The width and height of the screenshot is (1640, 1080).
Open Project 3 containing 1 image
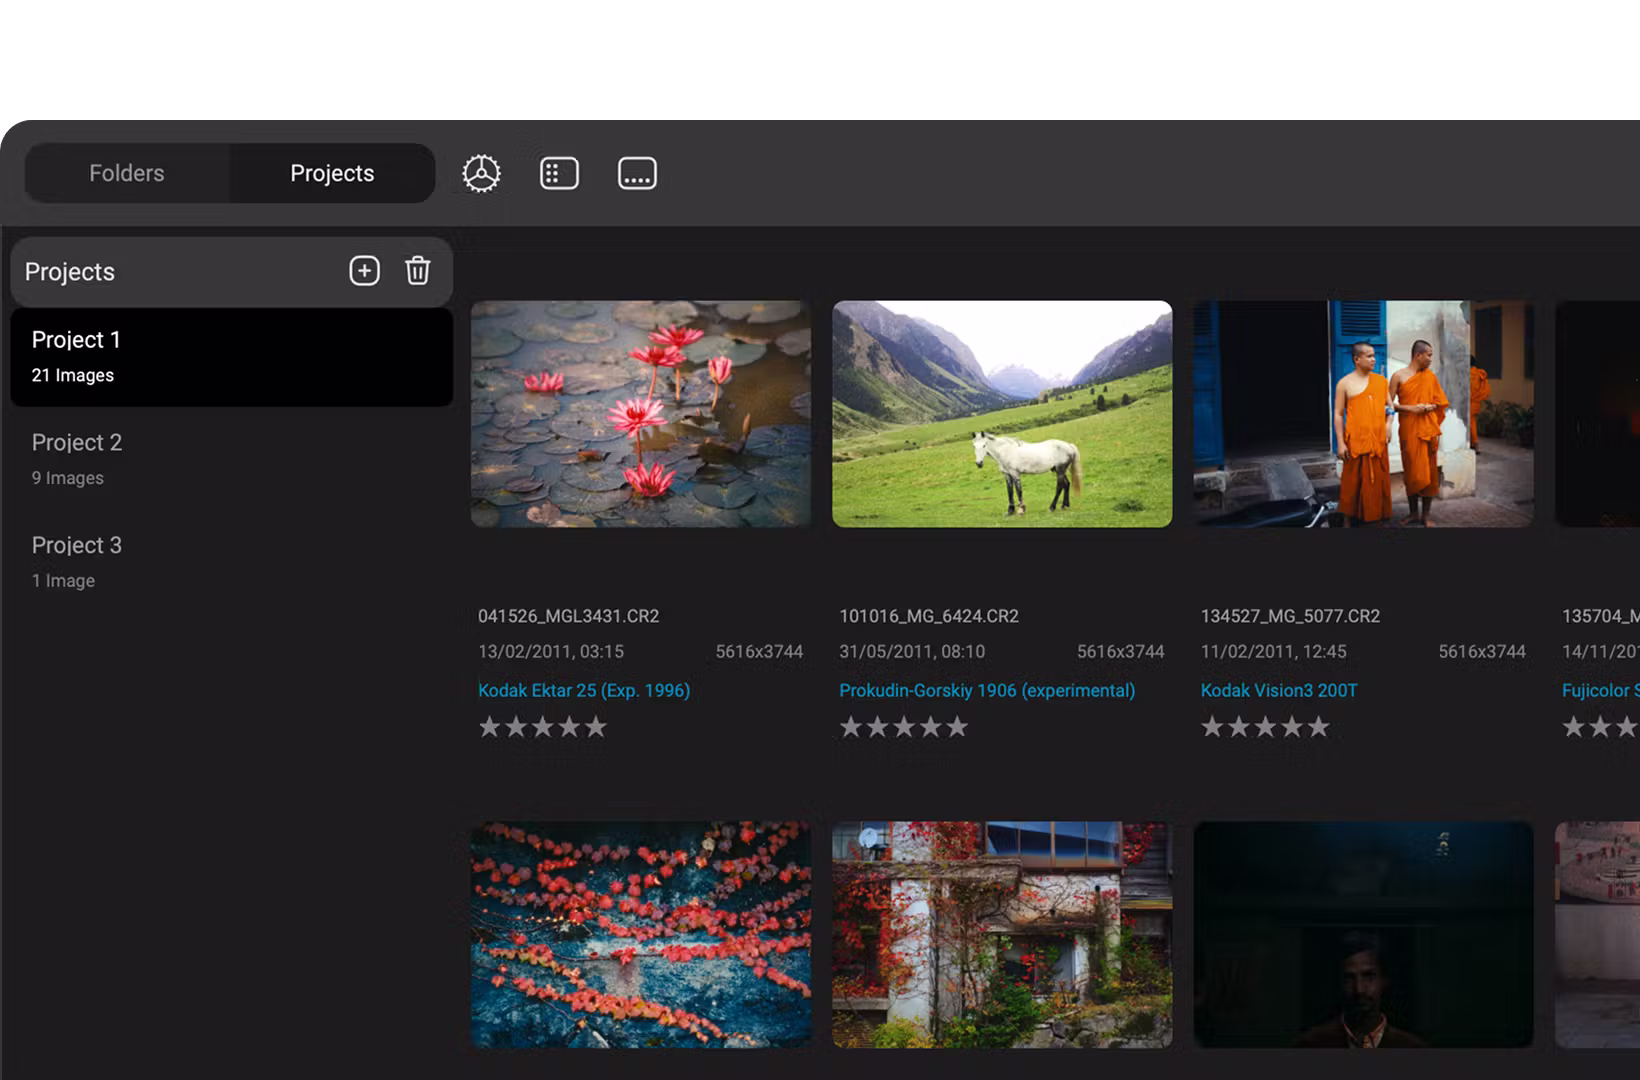point(231,562)
